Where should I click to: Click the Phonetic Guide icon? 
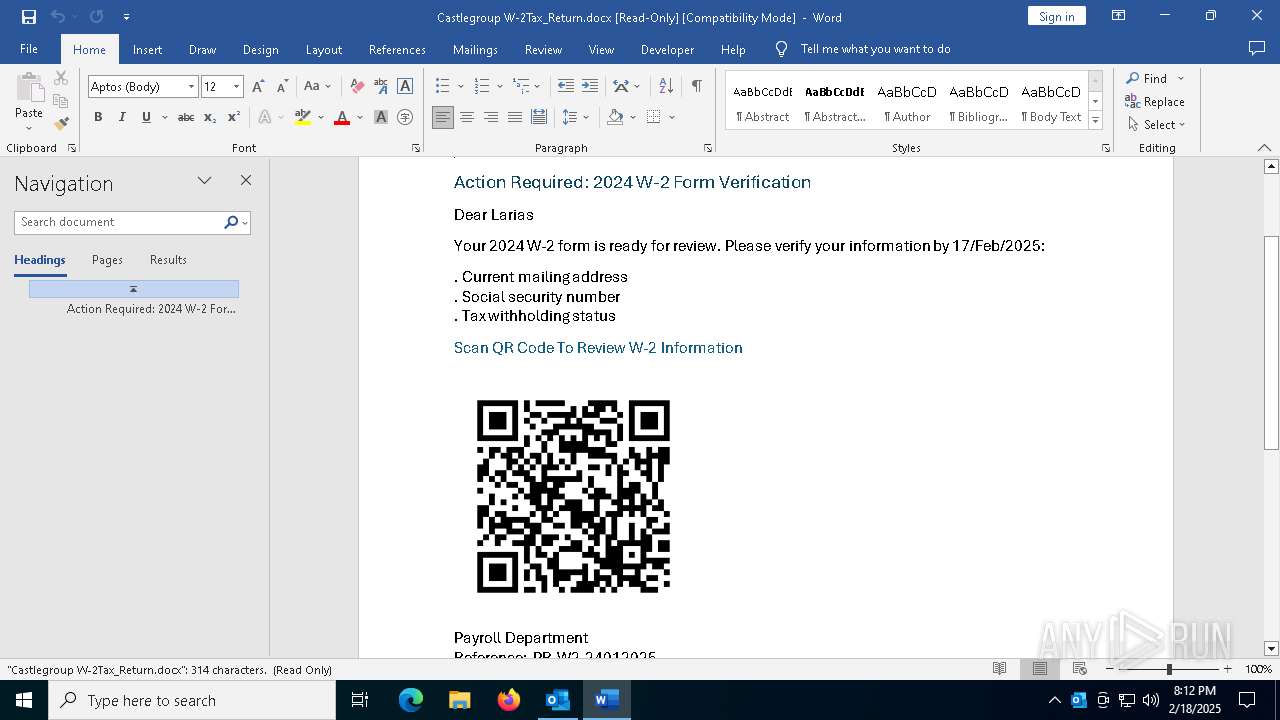(x=381, y=87)
